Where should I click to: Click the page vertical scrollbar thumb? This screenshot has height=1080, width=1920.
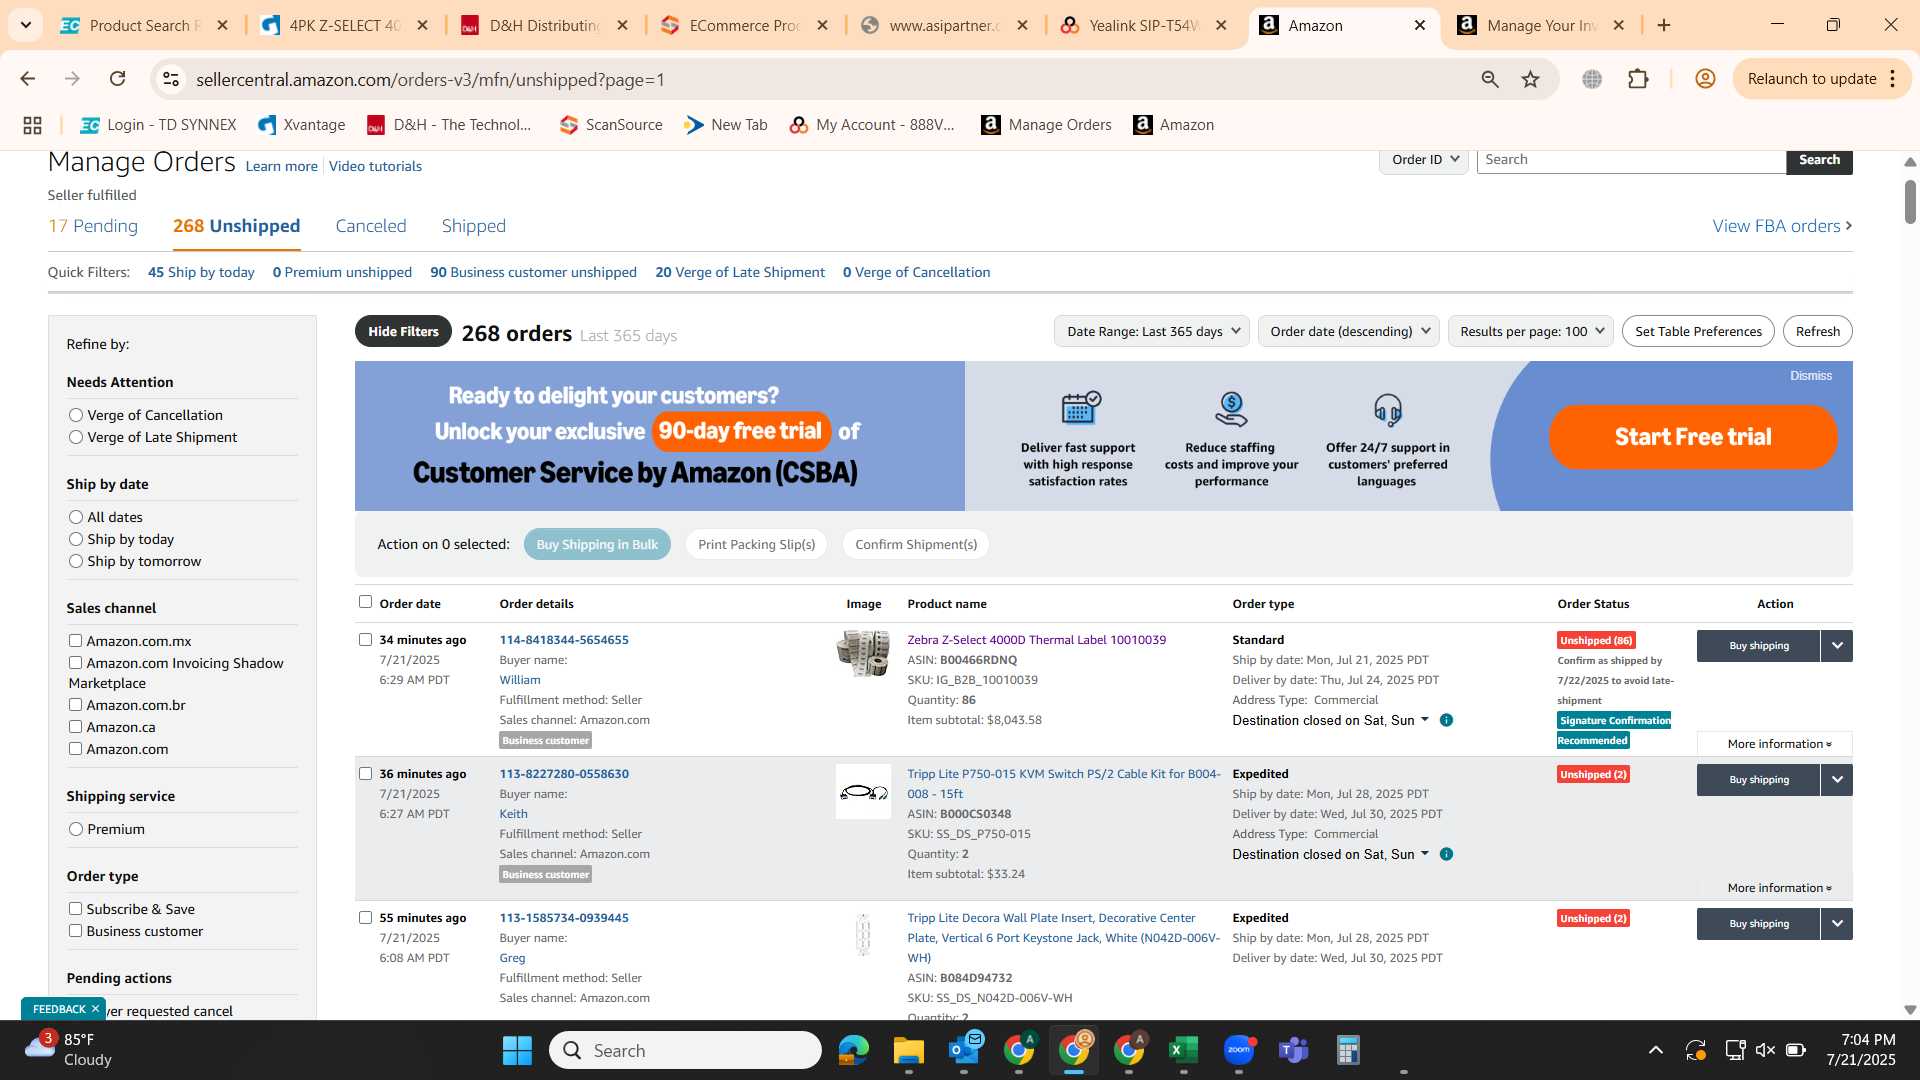(1909, 201)
